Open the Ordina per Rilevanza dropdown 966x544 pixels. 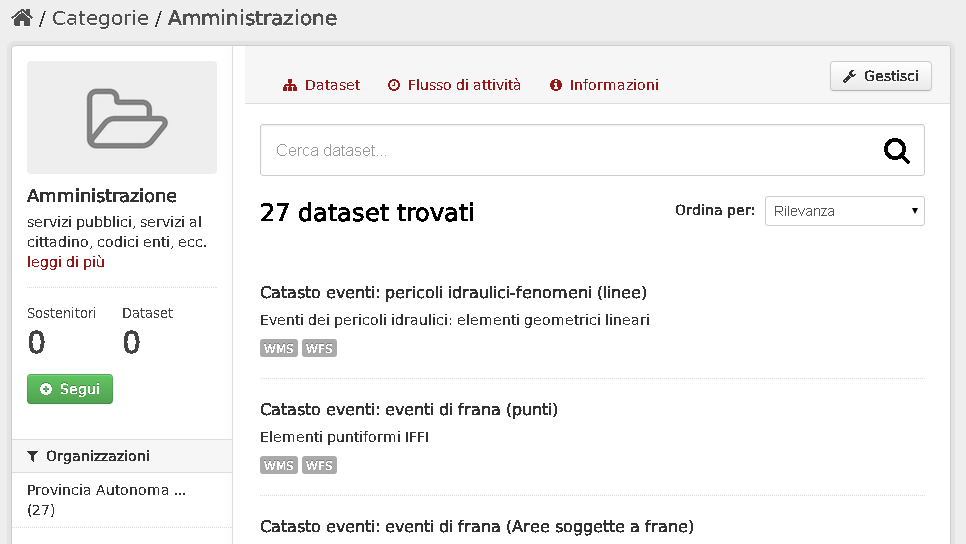[845, 211]
